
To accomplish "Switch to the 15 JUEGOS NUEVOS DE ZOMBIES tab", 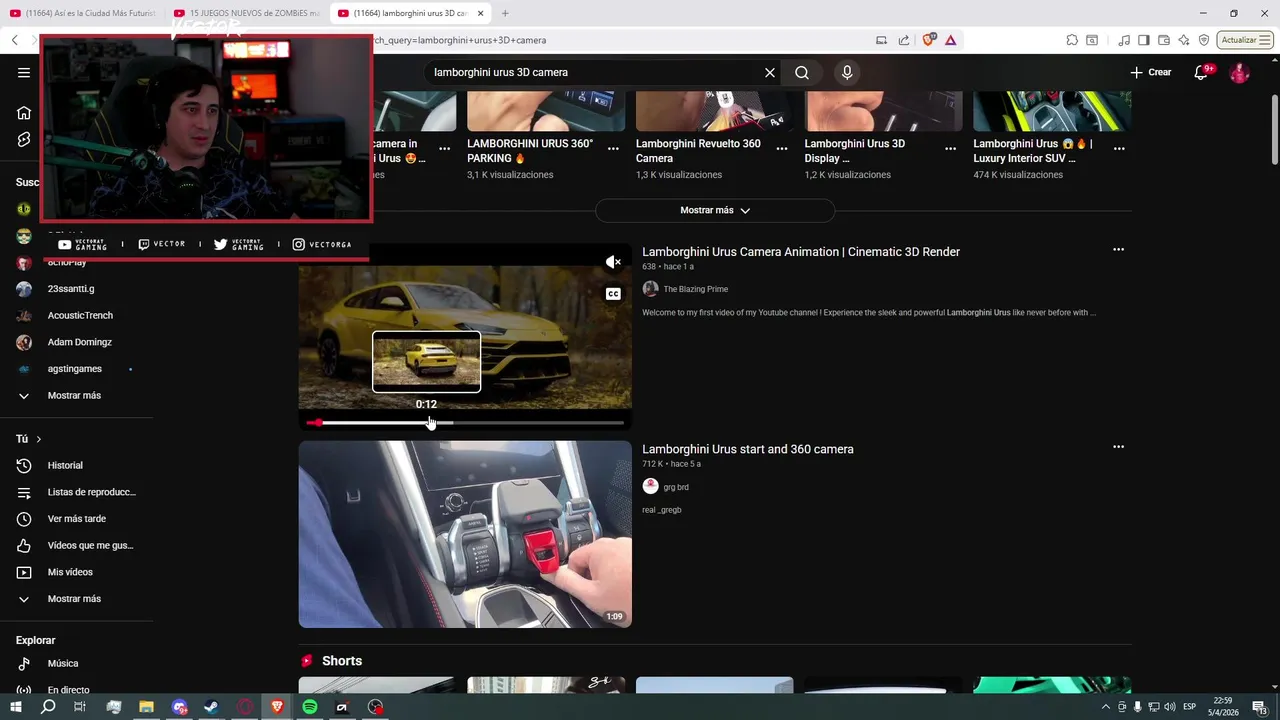I will [x=245, y=13].
